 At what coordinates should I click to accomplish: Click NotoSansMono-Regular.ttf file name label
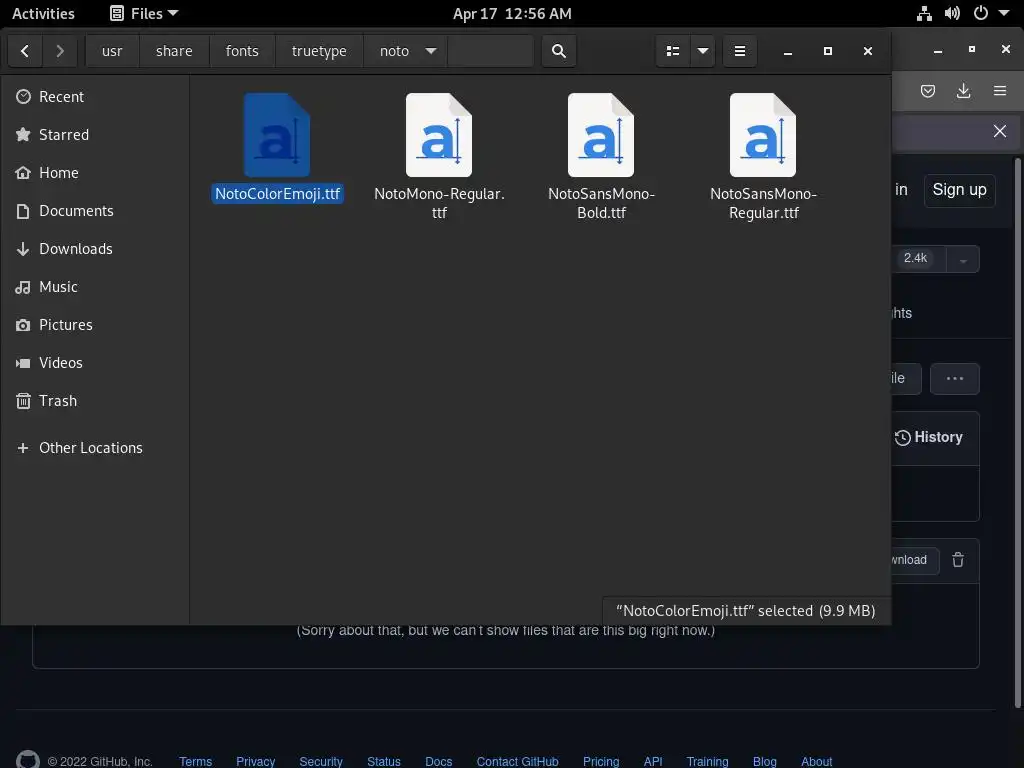[763, 203]
